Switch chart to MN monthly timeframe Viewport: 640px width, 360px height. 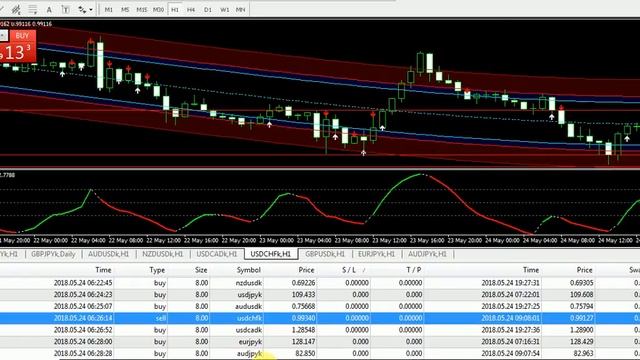click(x=241, y=9)
